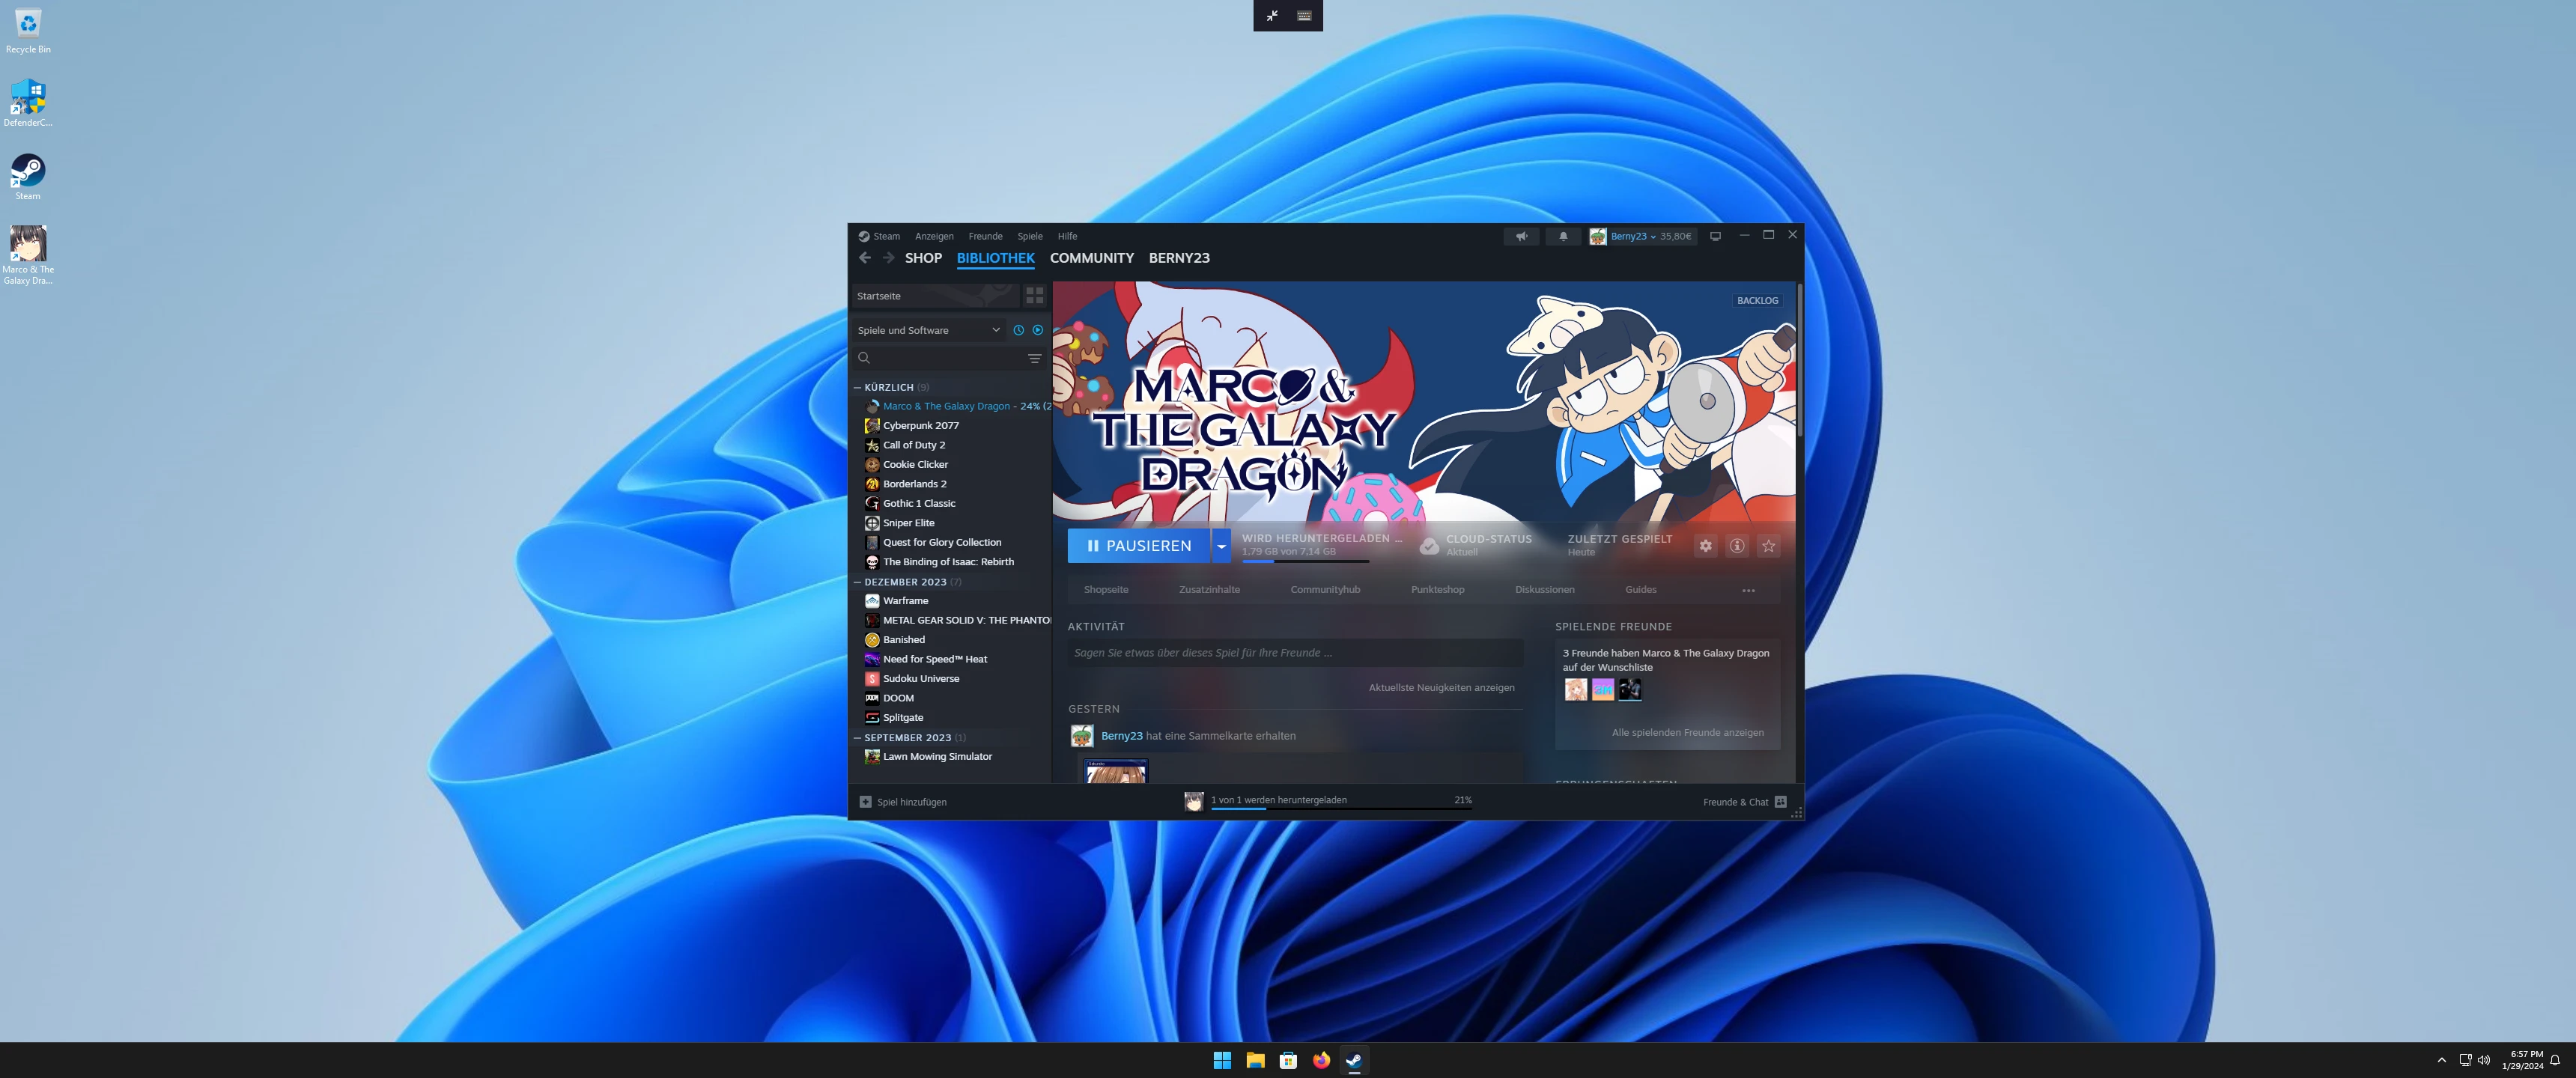Click Alle spielenden Freunde anzeigen
Viewport: 2576px width, 1078px height.
pyautogui.click(x=1687, y=733)
